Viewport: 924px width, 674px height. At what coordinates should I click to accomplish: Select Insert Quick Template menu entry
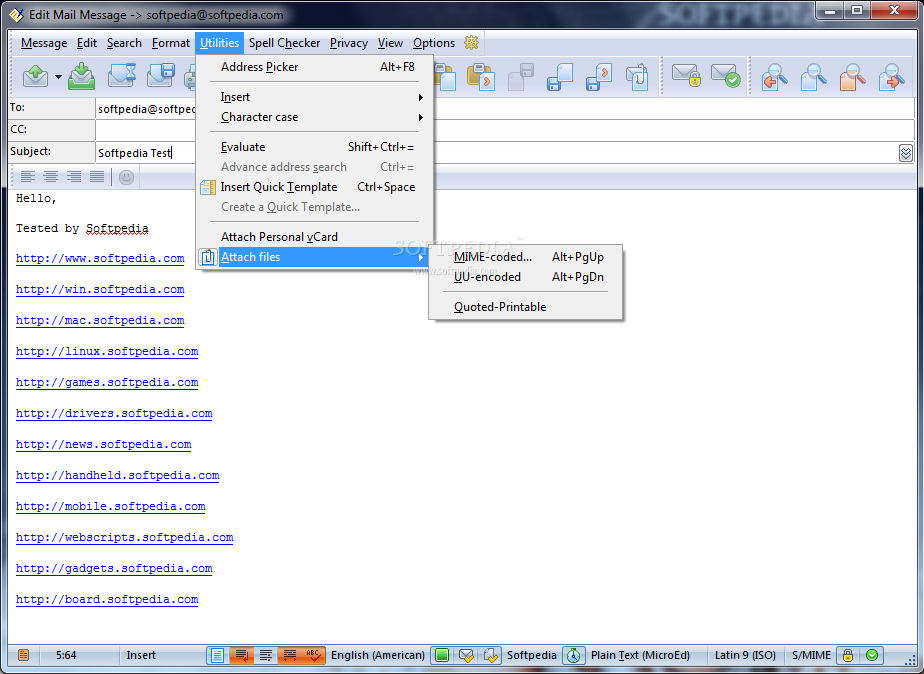coord(315,187)
